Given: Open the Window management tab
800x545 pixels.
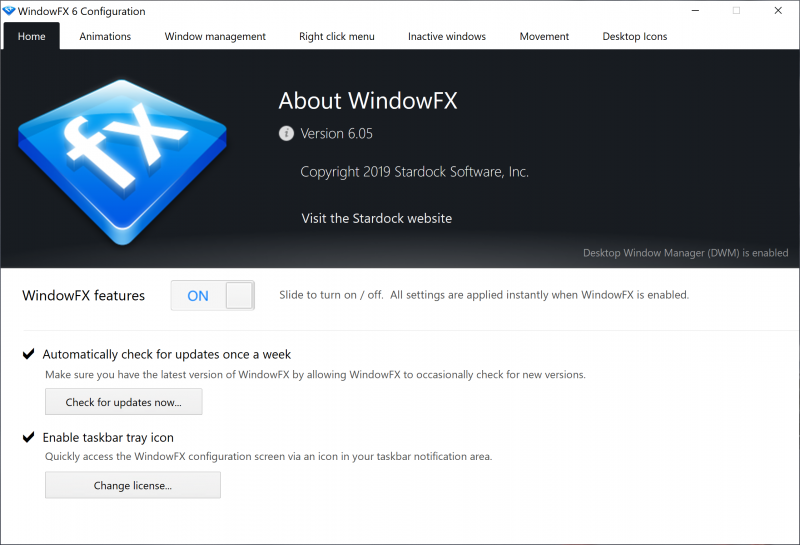Looking at the screenshot, I should coord(215,36).
